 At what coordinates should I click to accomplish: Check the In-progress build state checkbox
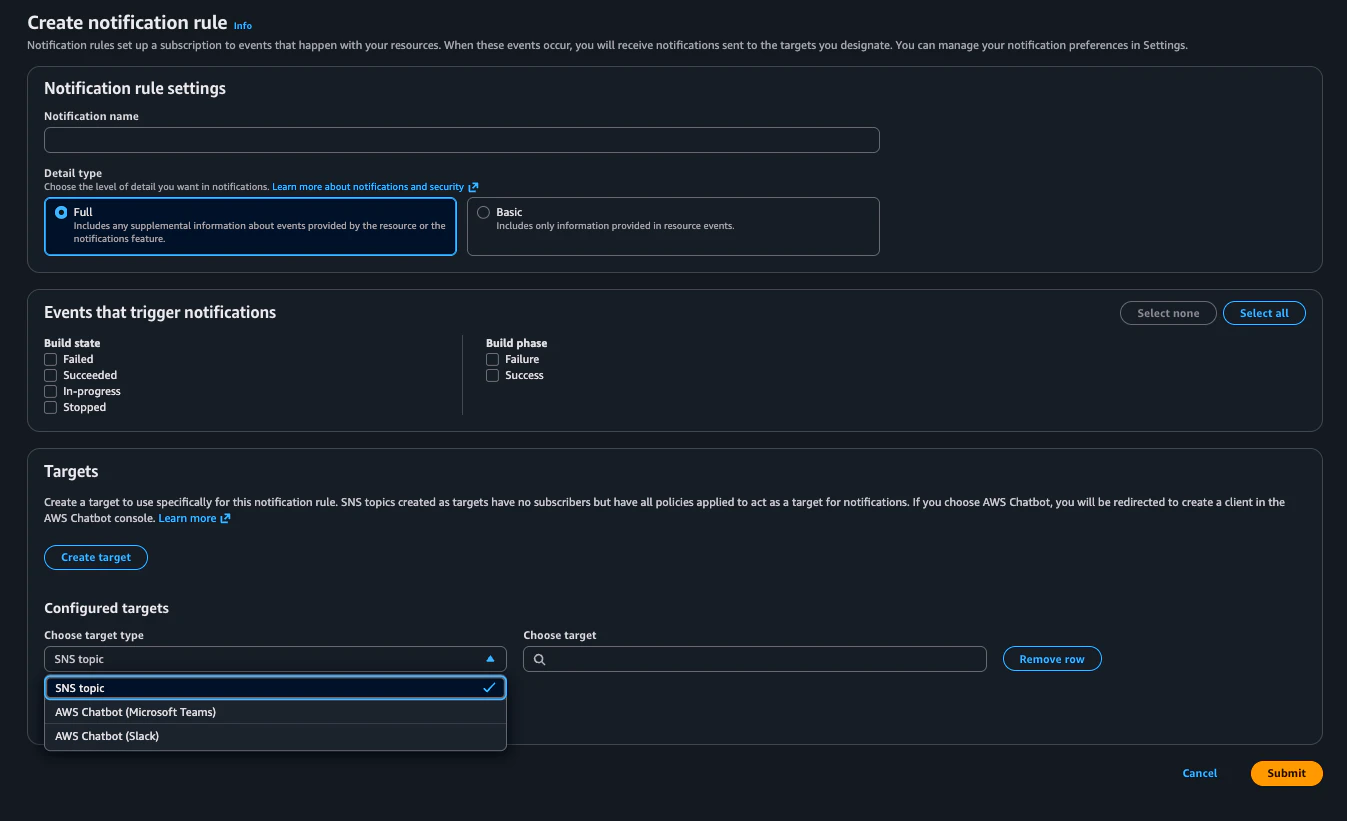point(50,391)
